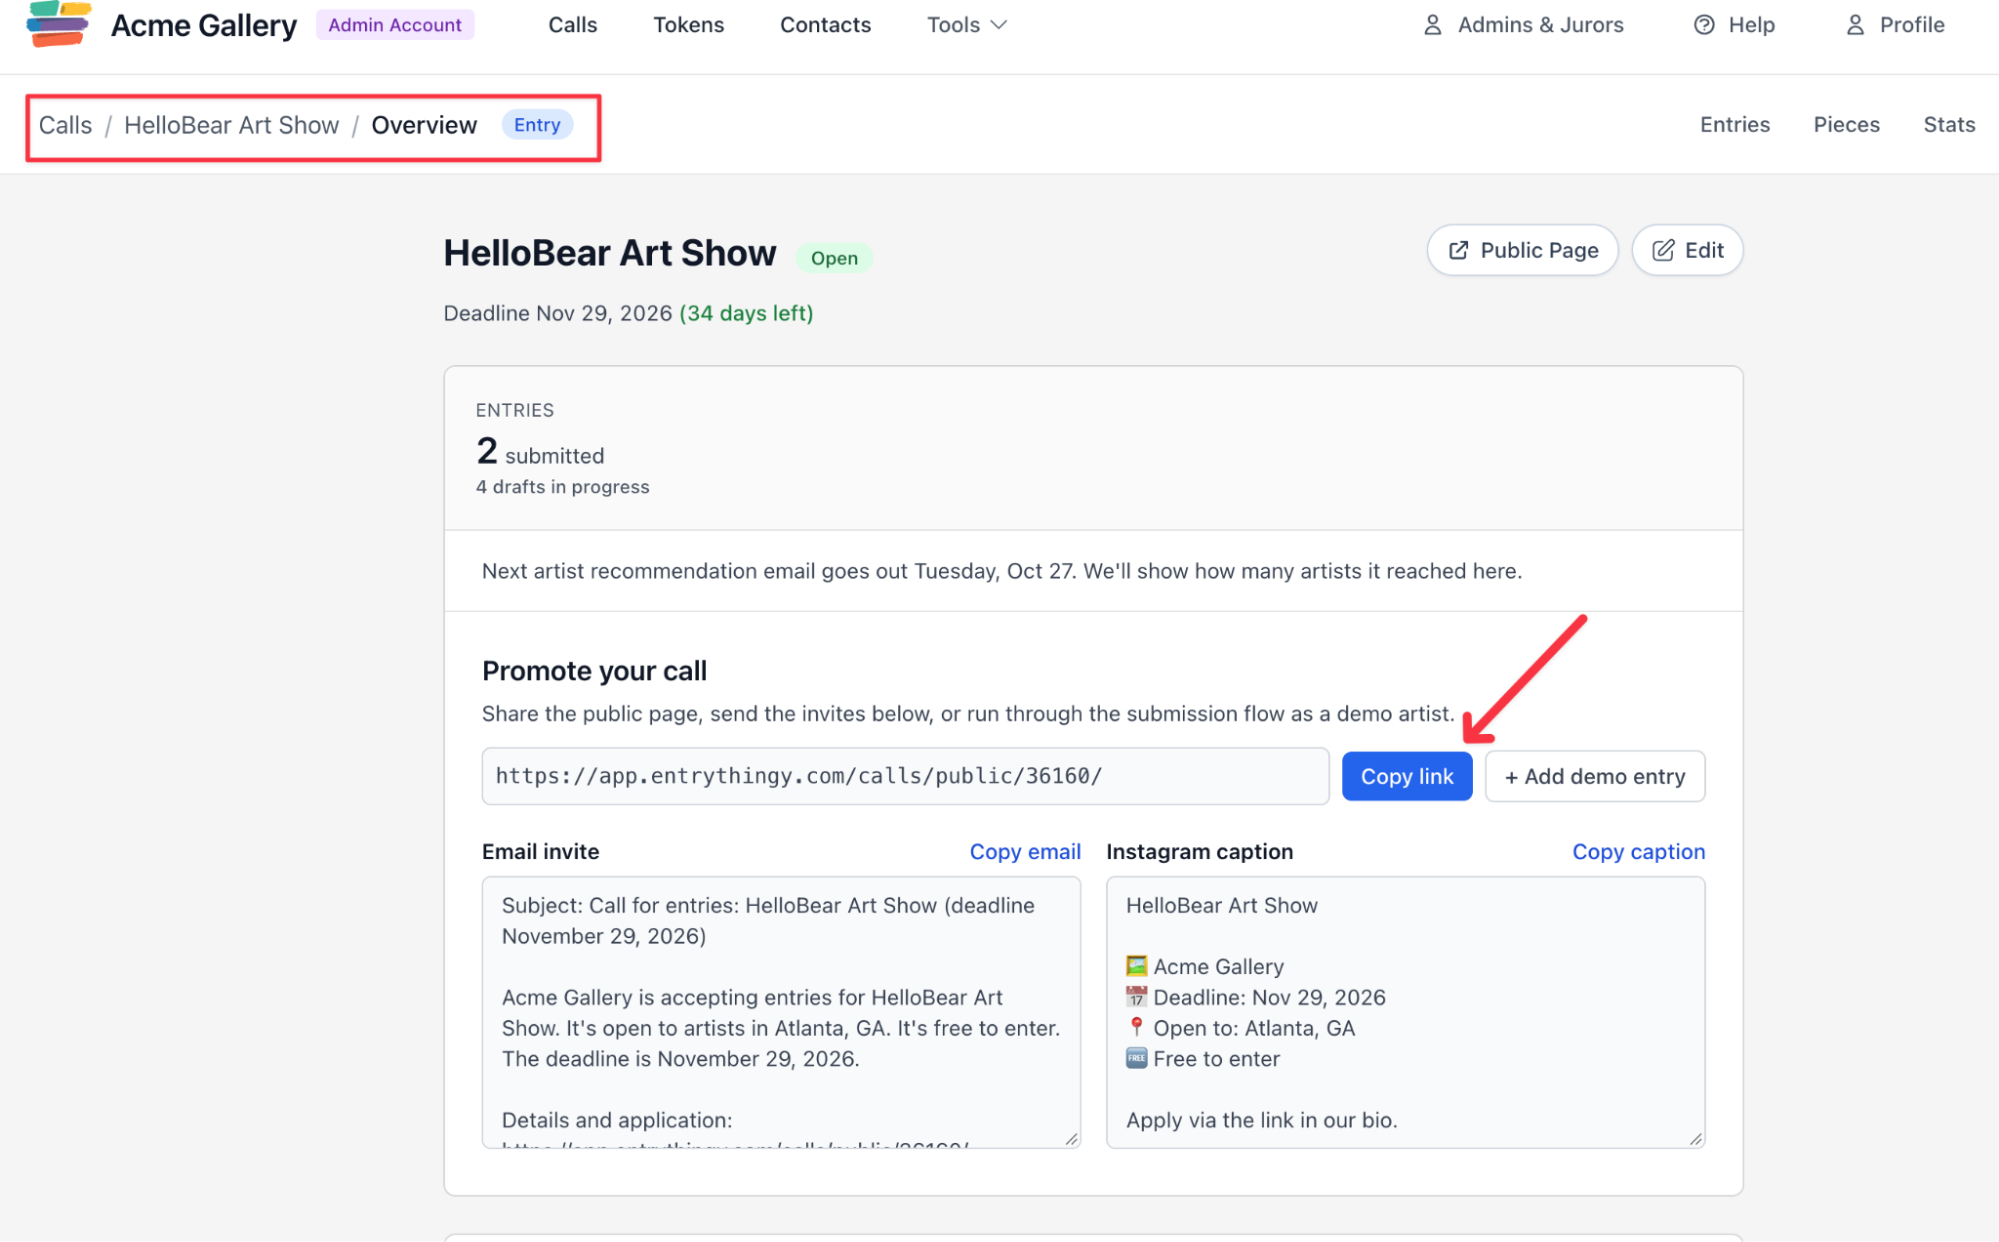Click the blue Copy link button

click(x=1406, y=776)
